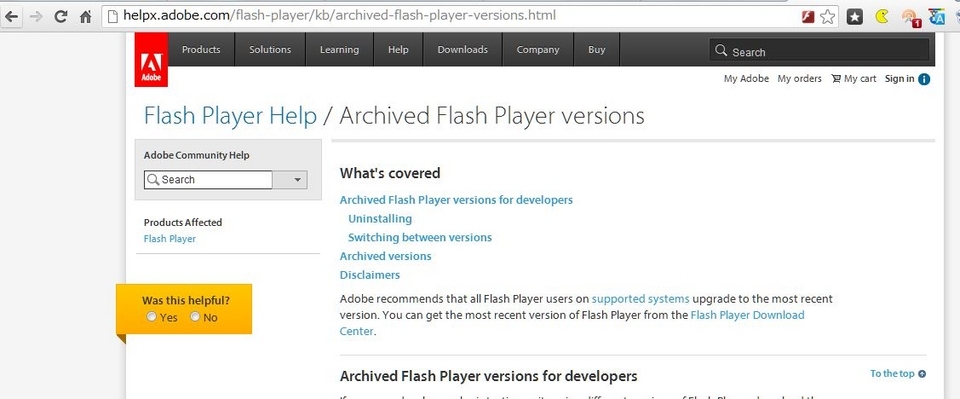Viewport: 960px width, 399px height.
Task: Focus the Community Help Search box
Action: 208,180
